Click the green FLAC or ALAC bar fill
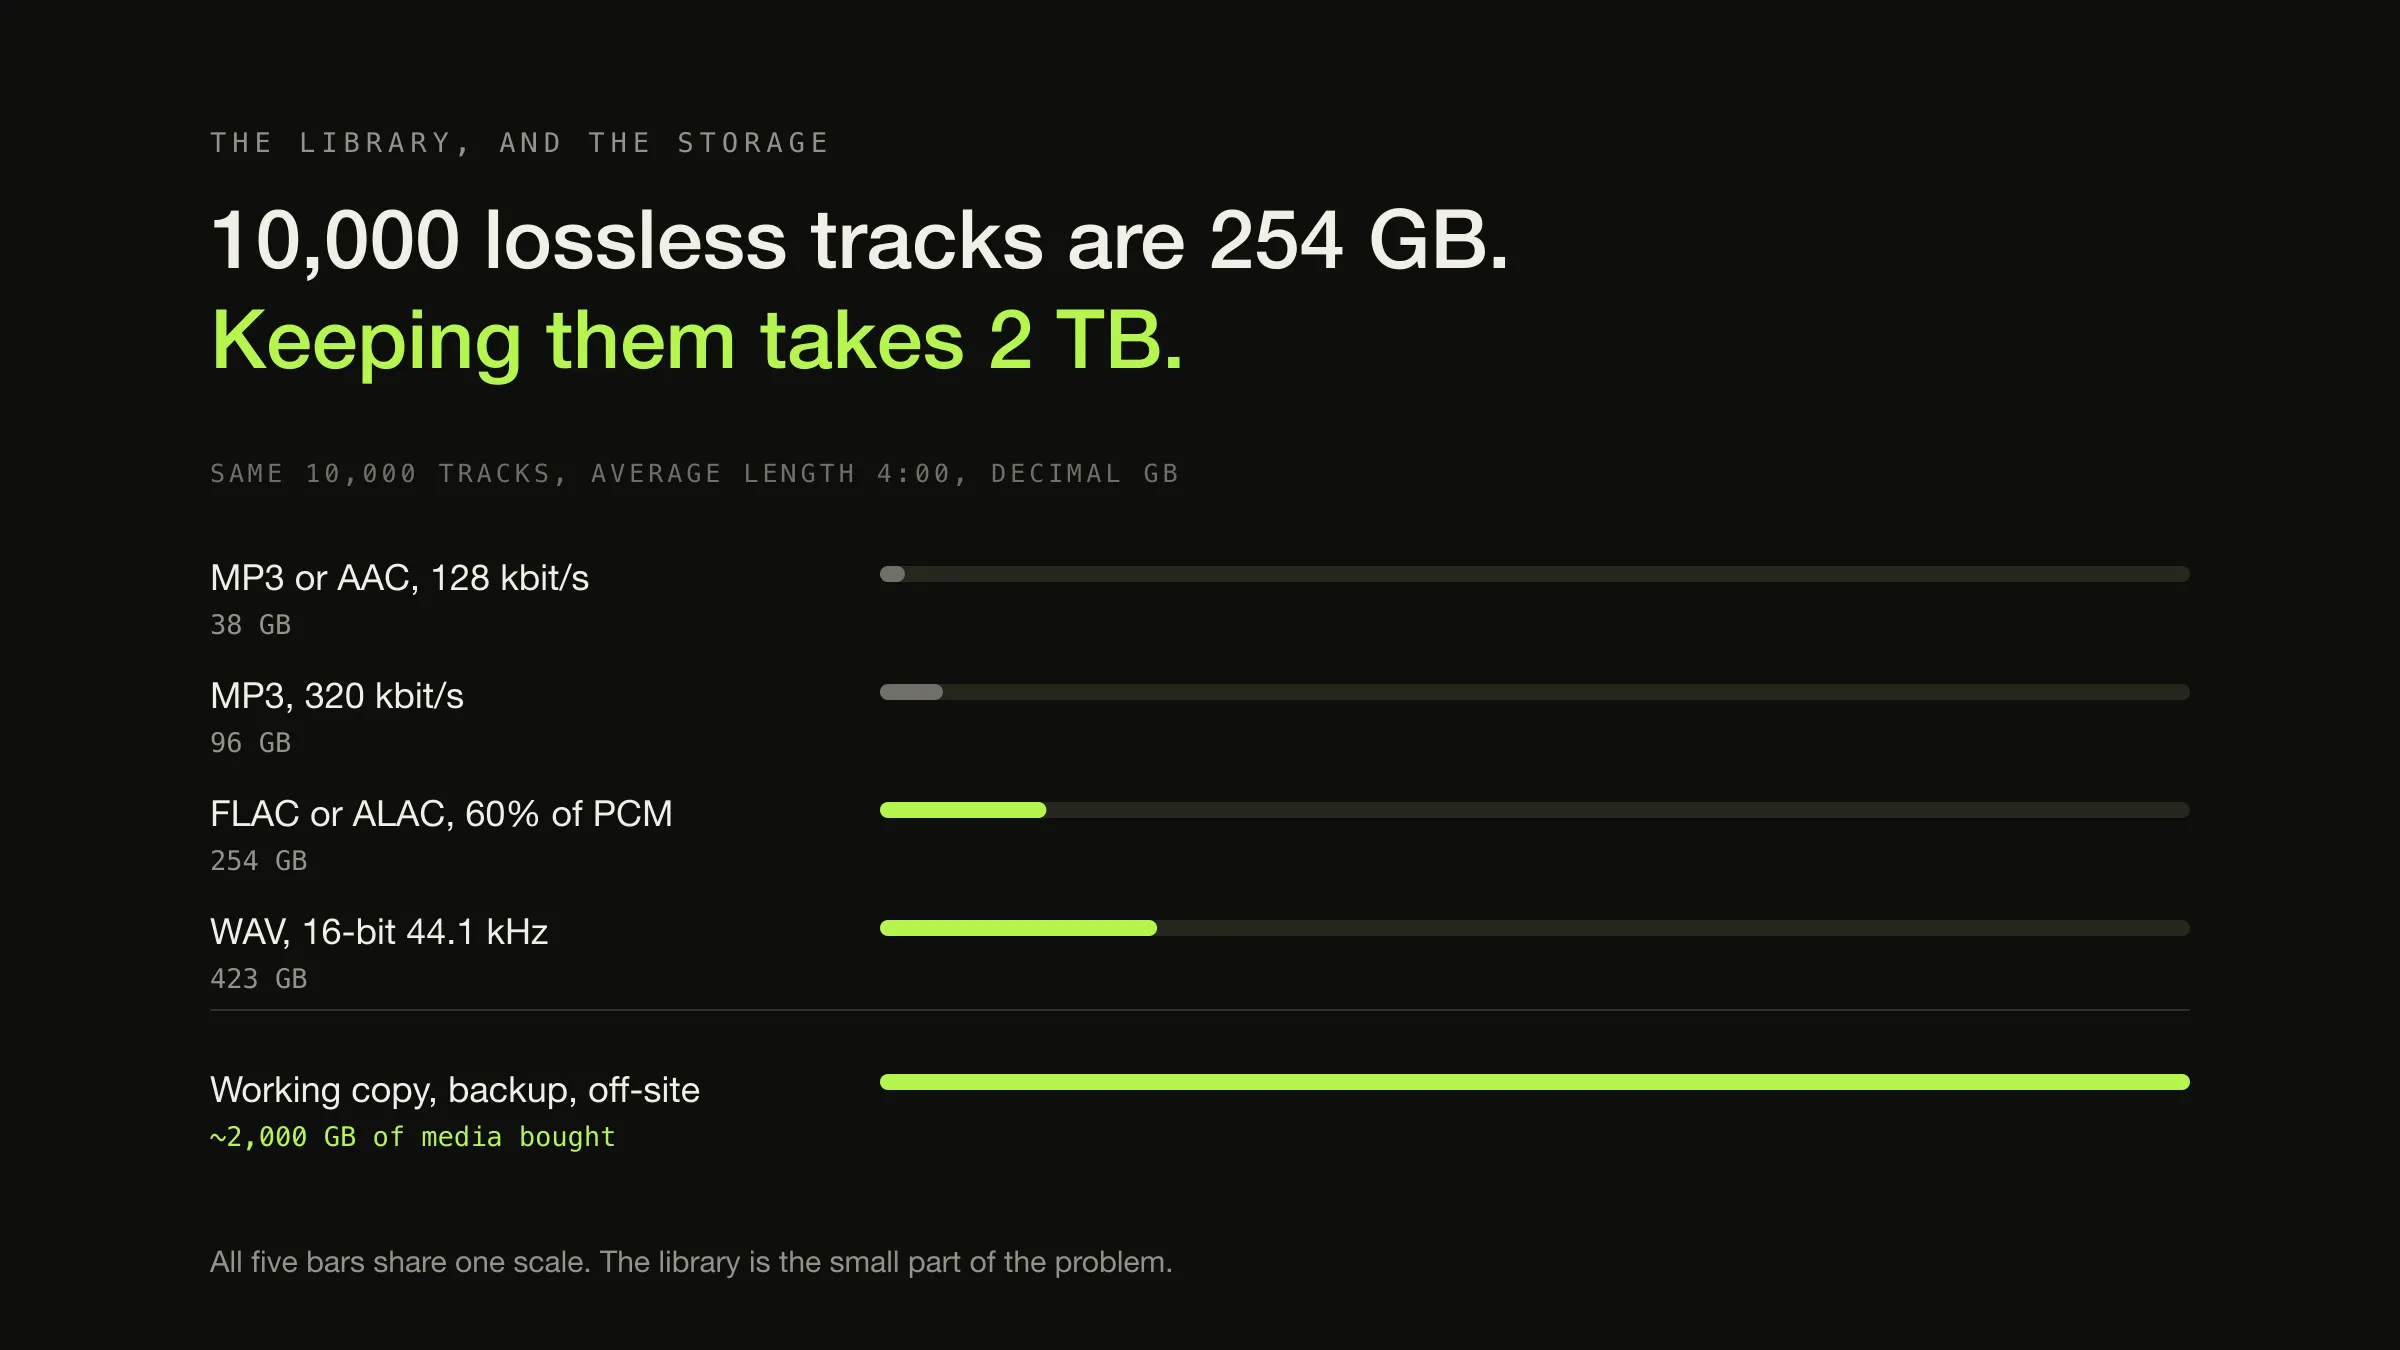The image size is (2400, 1350). pos(963,810)
